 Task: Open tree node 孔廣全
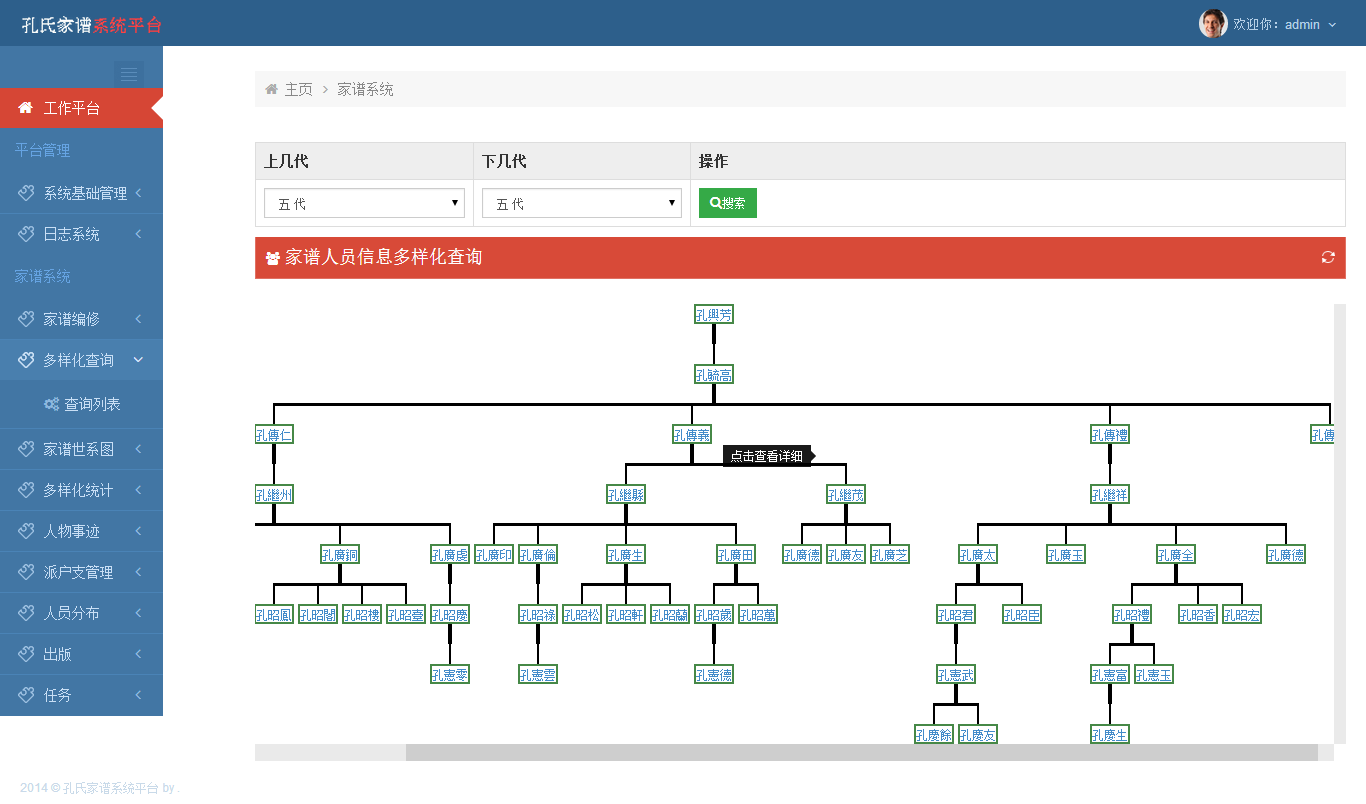(1176, 555)
